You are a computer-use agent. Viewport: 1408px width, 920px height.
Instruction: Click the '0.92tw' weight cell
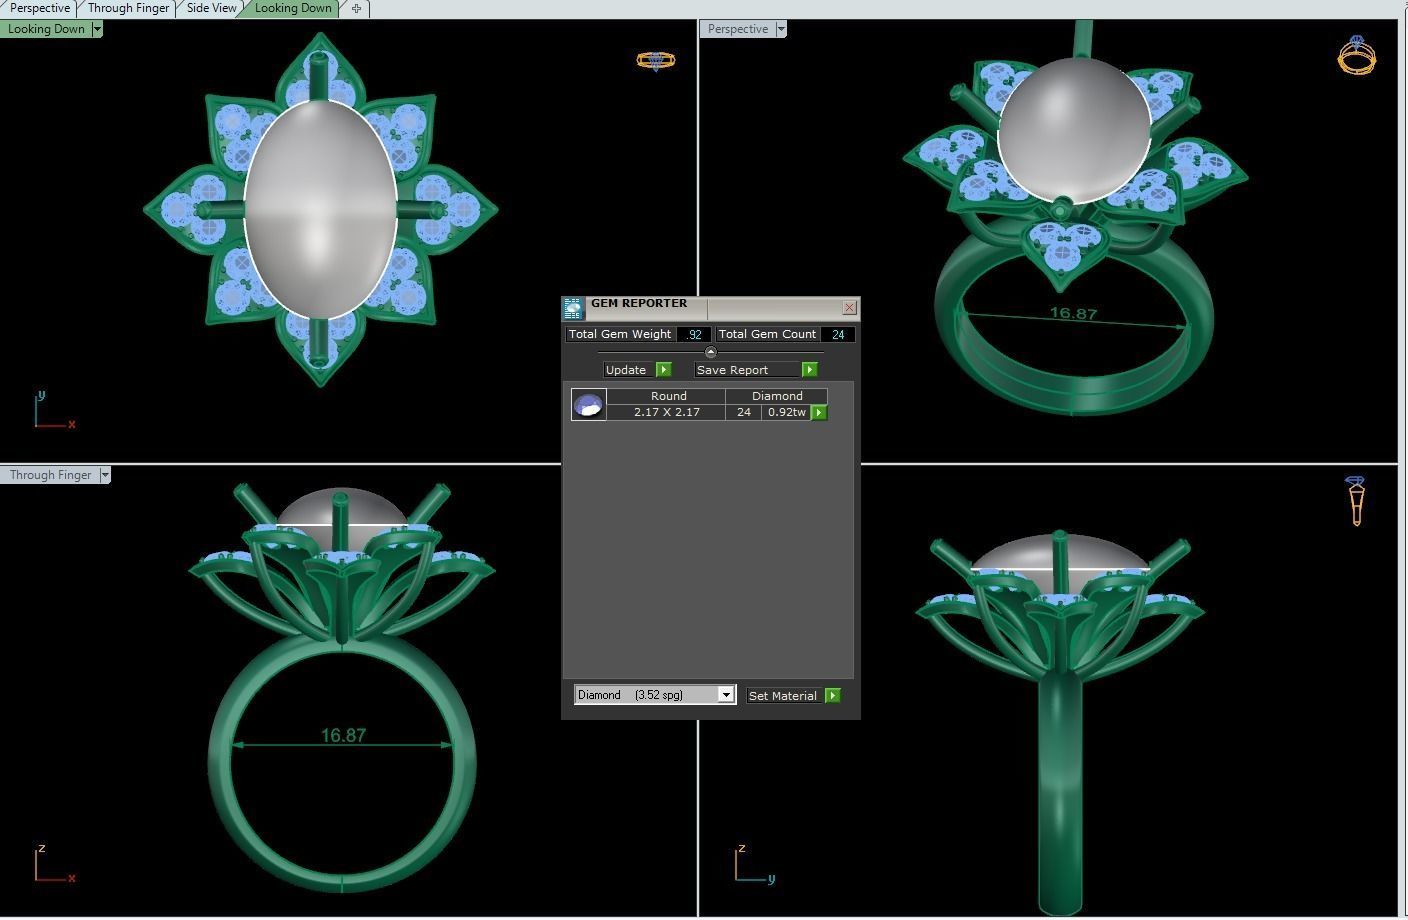coord(786,412)
